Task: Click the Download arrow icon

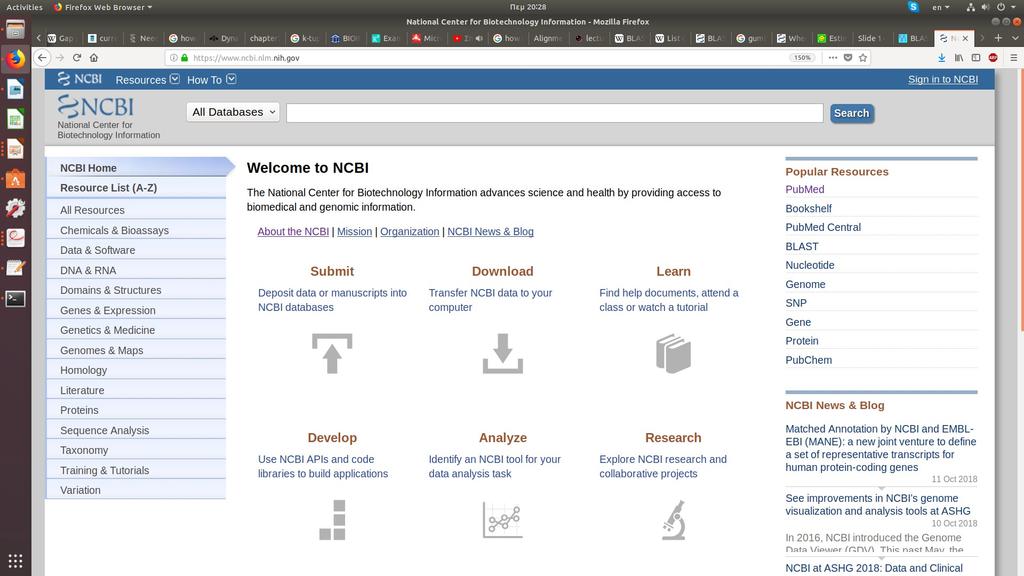Action: [502, 353]
